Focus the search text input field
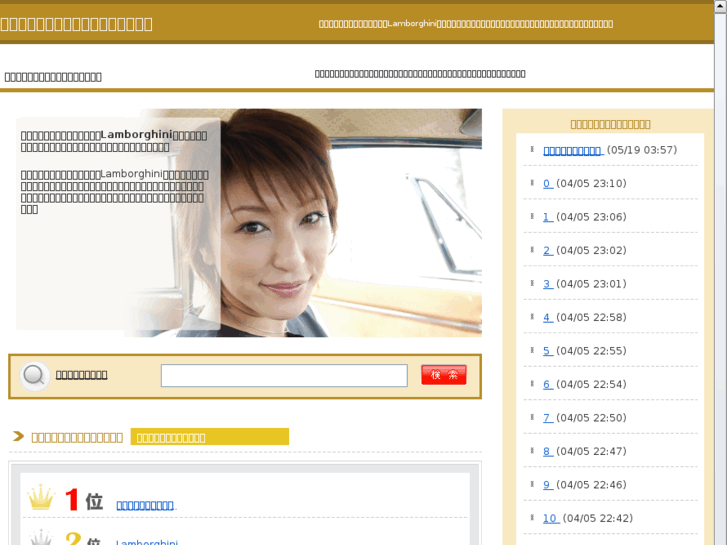This screenshot has width=727, height=545. [x=284, y=375]
